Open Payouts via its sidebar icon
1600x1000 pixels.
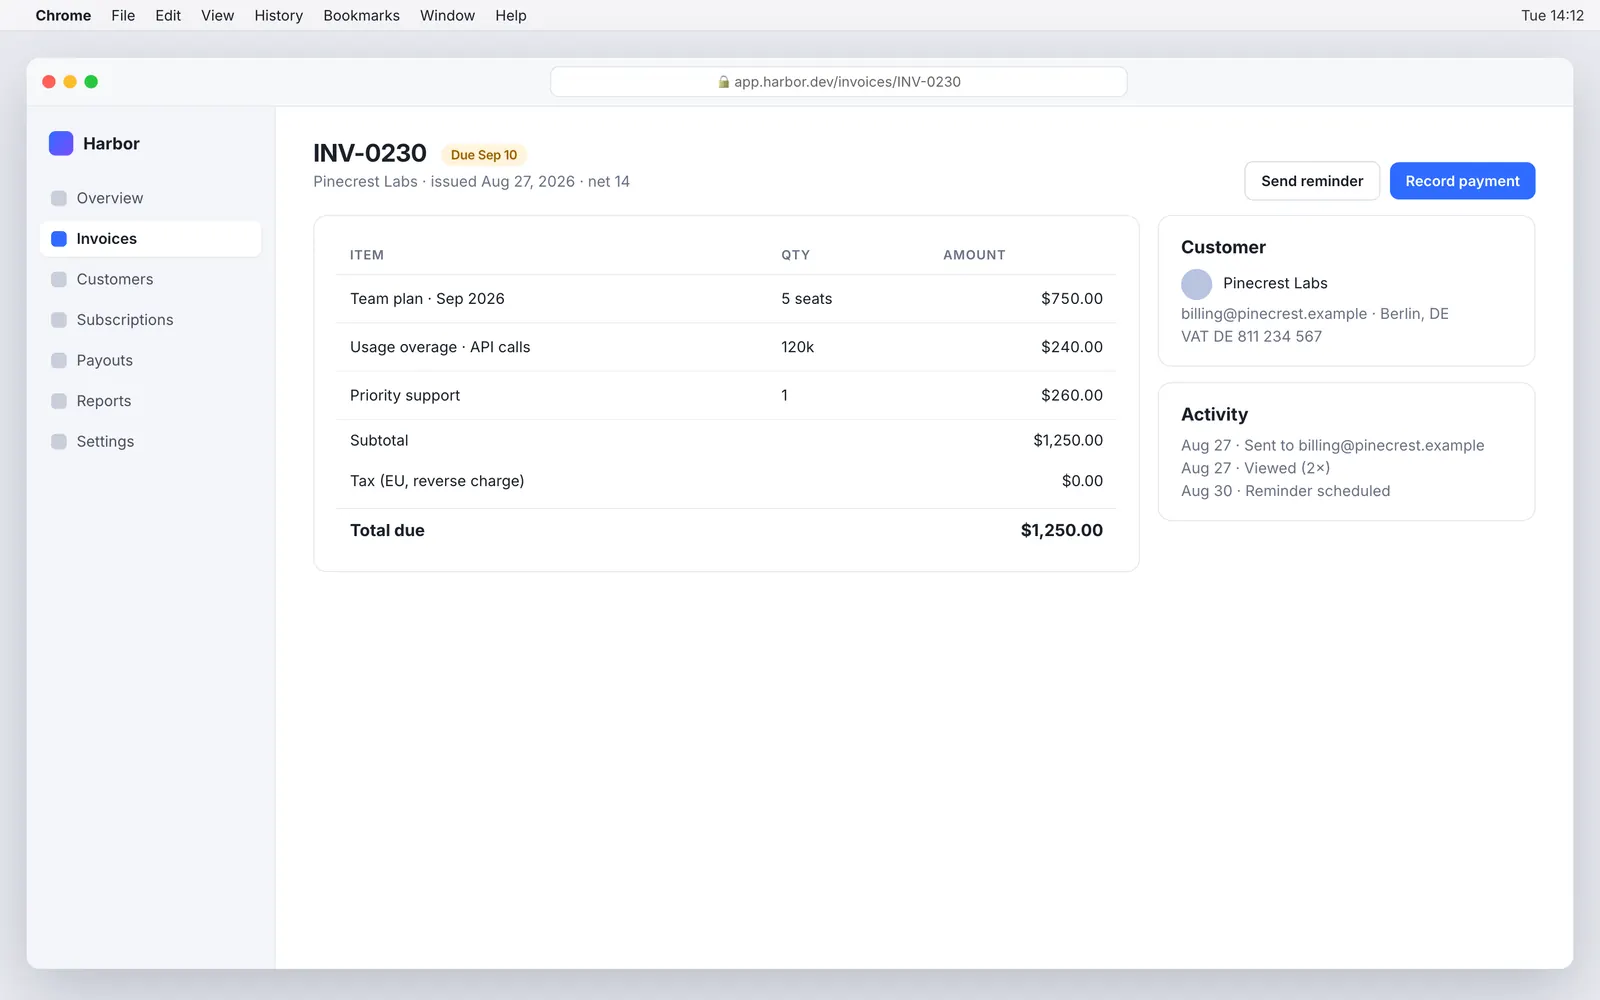click(59, 360)
